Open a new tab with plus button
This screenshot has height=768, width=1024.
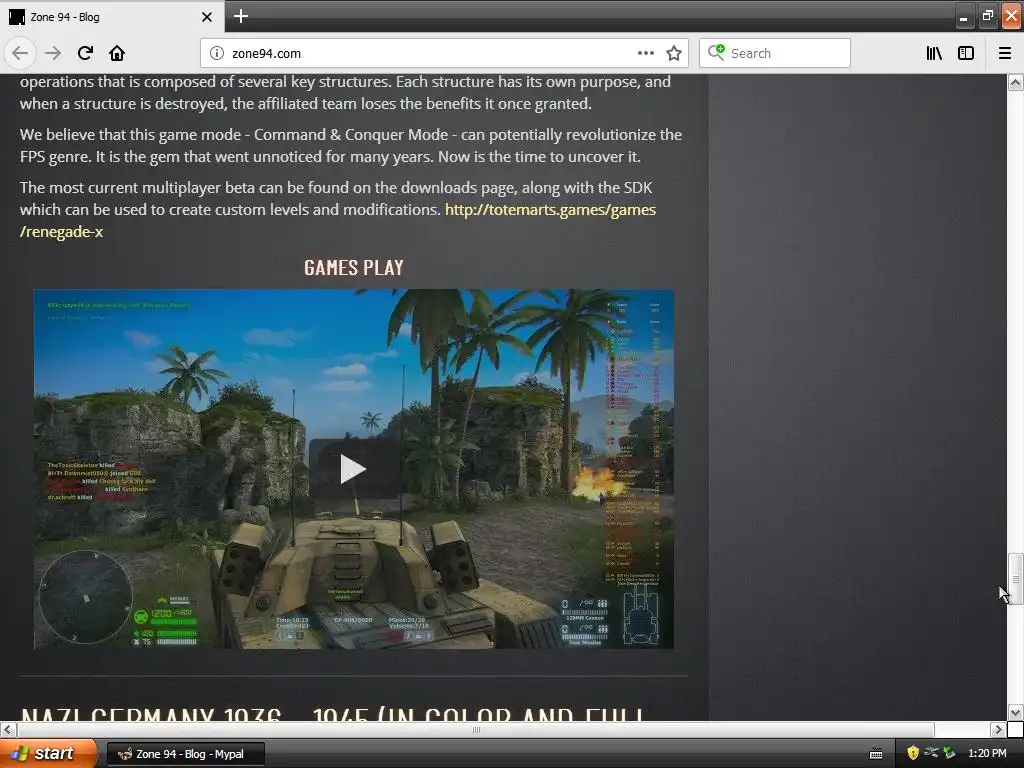(240, 16)
